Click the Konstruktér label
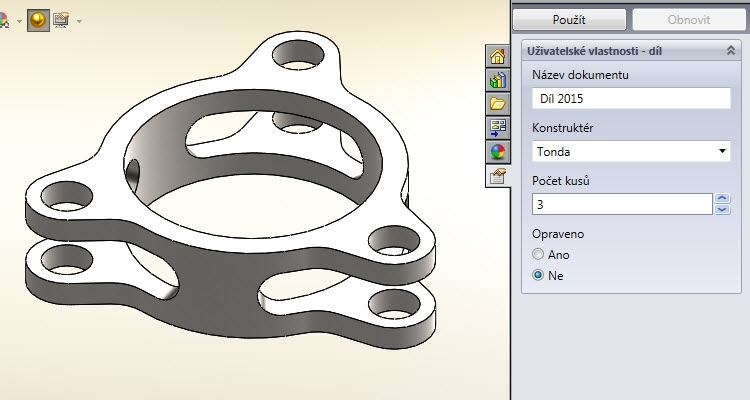The width and height of the screenshot is (750, 400). 562,128
